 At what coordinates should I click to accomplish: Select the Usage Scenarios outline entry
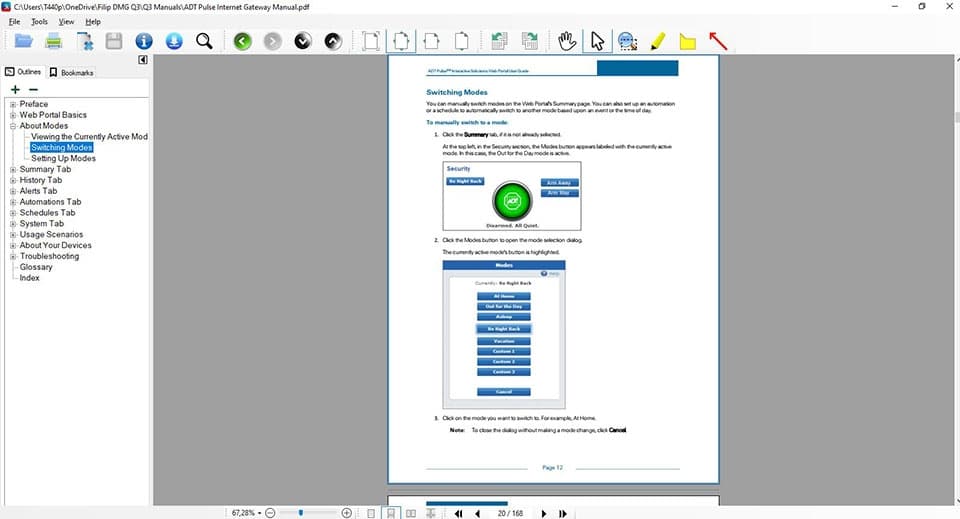51,234
